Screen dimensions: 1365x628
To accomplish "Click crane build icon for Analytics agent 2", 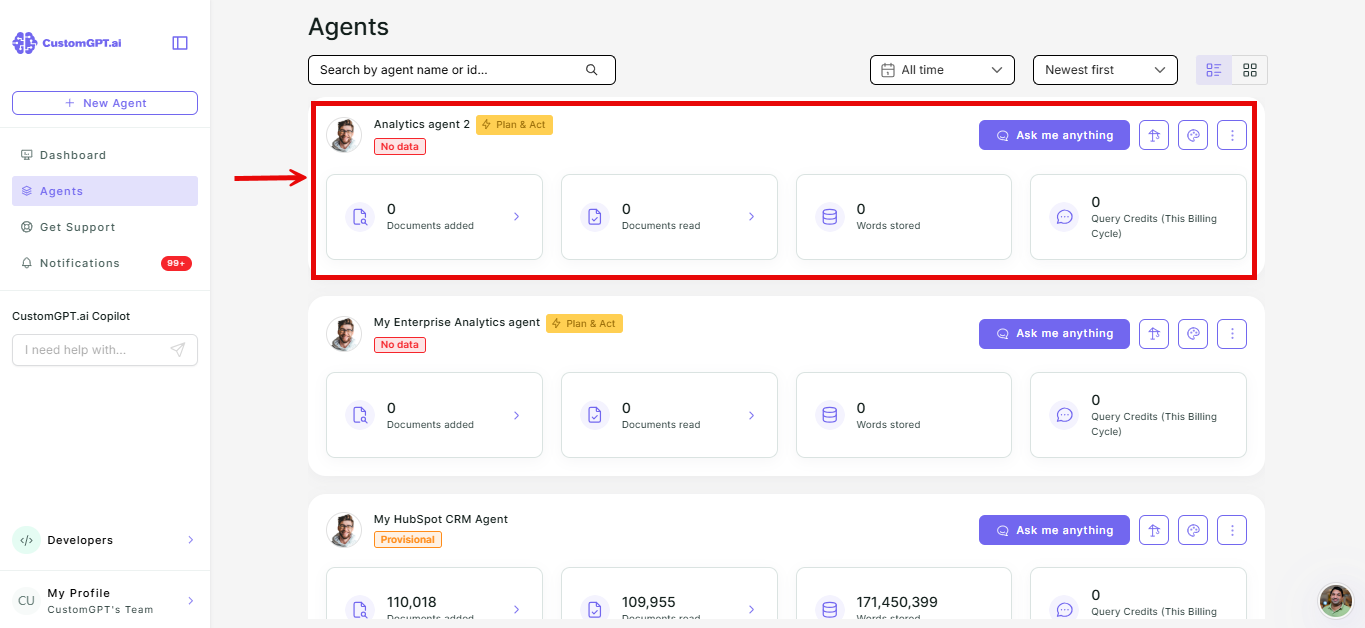I will tap(1154, 135).
